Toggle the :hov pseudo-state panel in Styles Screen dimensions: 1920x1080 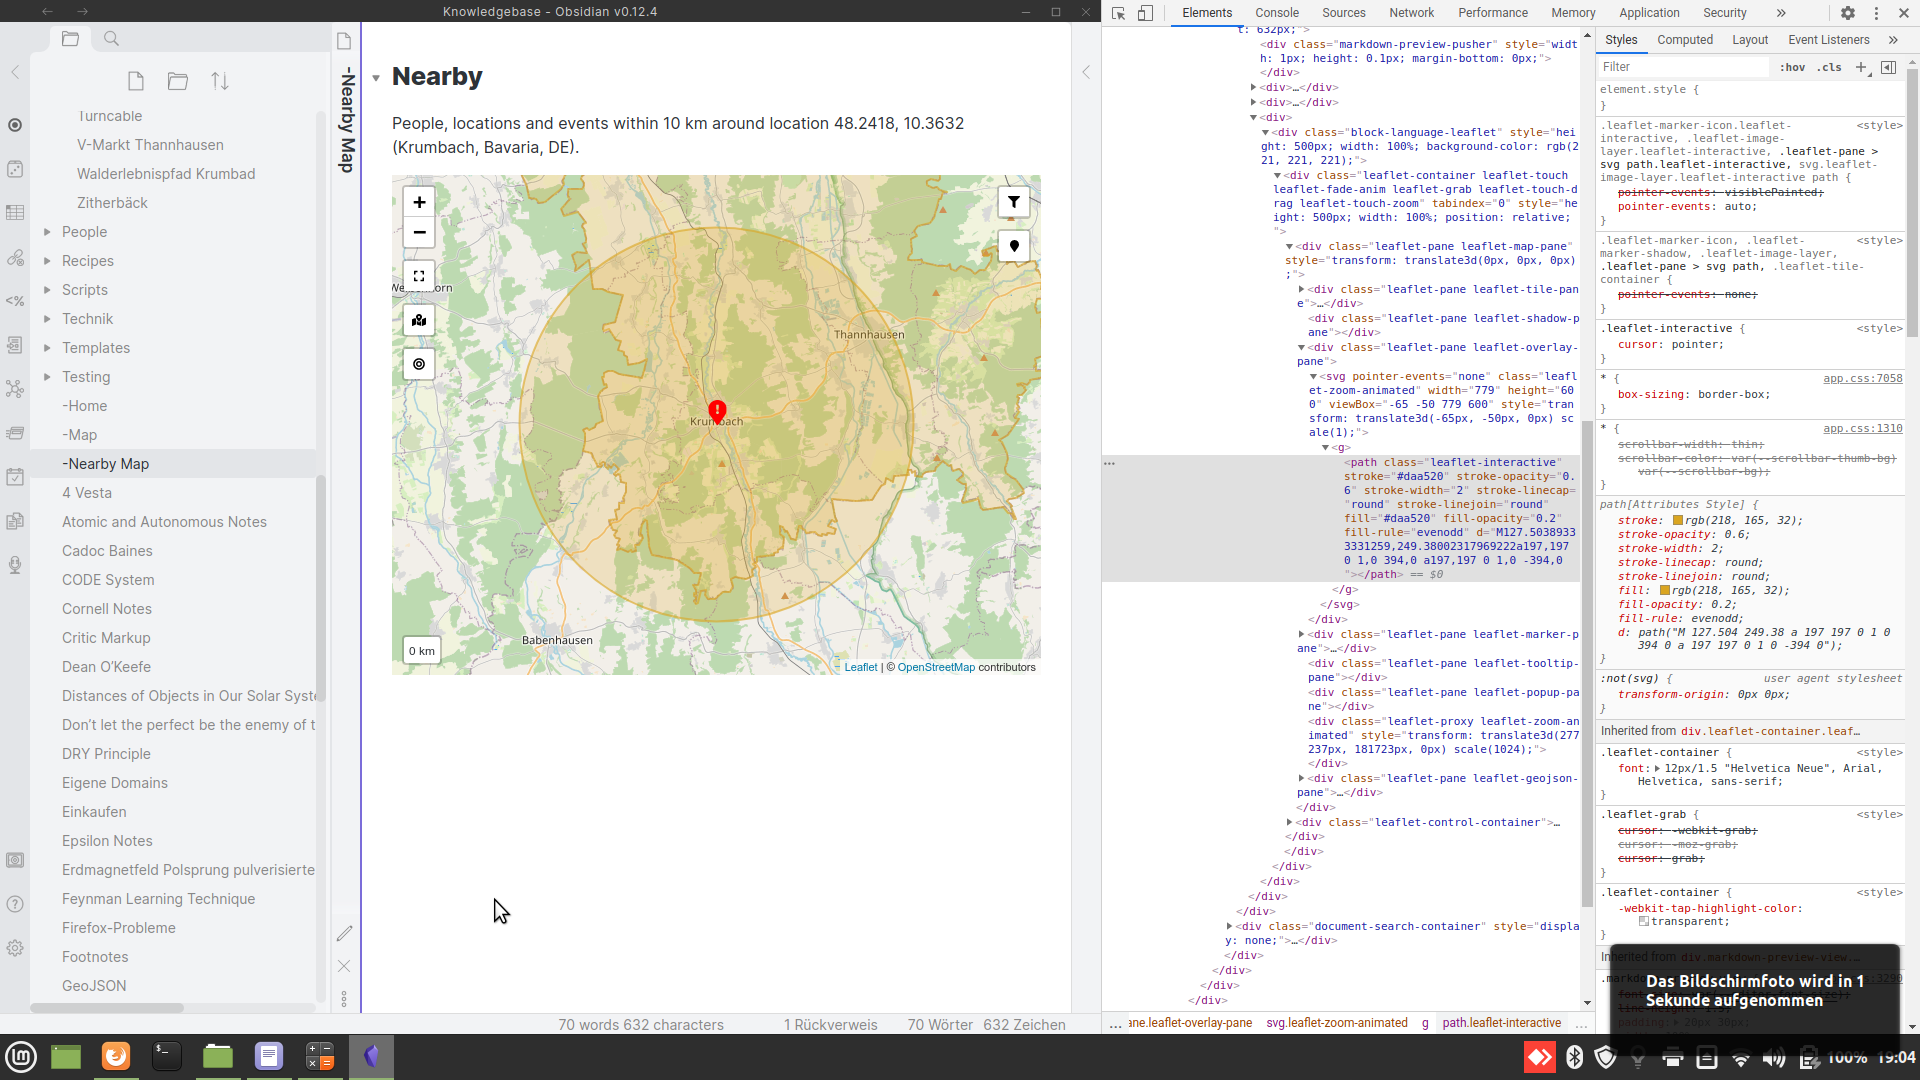click(1795, 67)
